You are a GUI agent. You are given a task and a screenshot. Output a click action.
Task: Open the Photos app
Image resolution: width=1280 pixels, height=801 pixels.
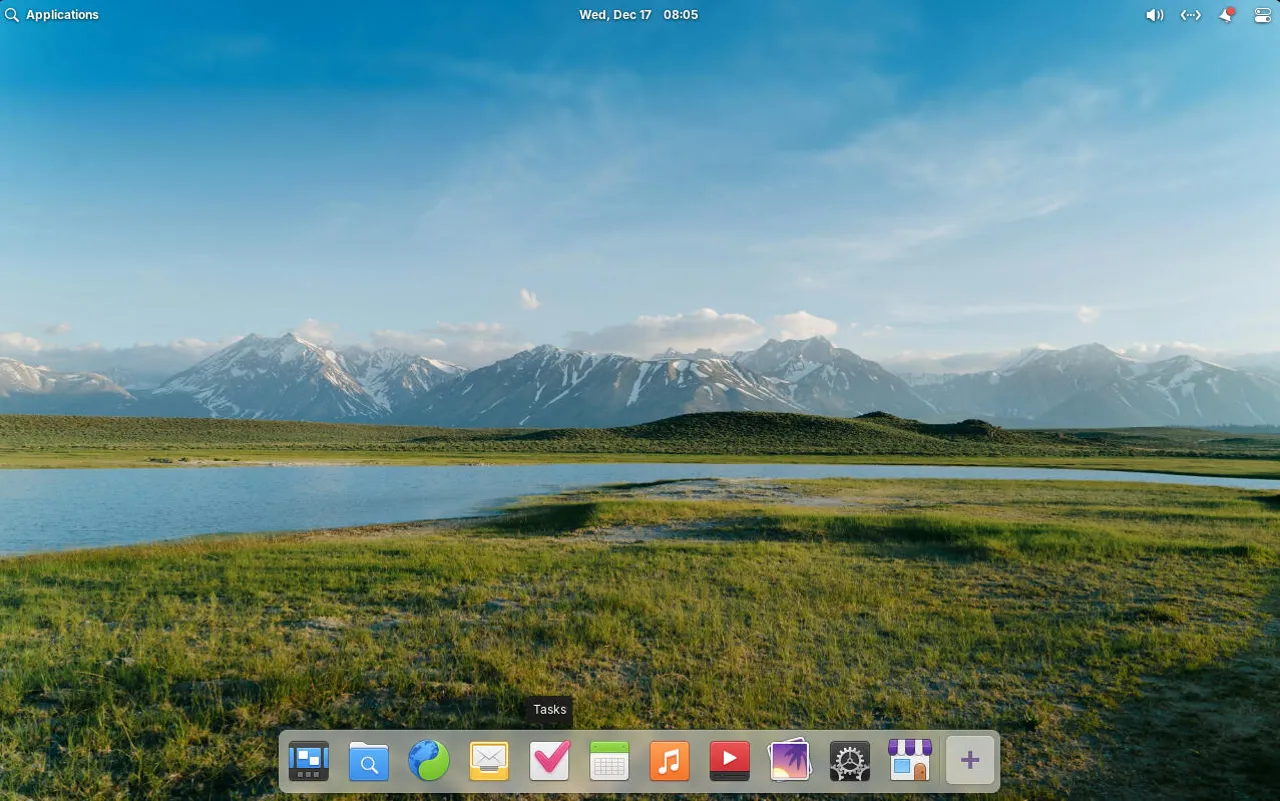click(789, 760)
